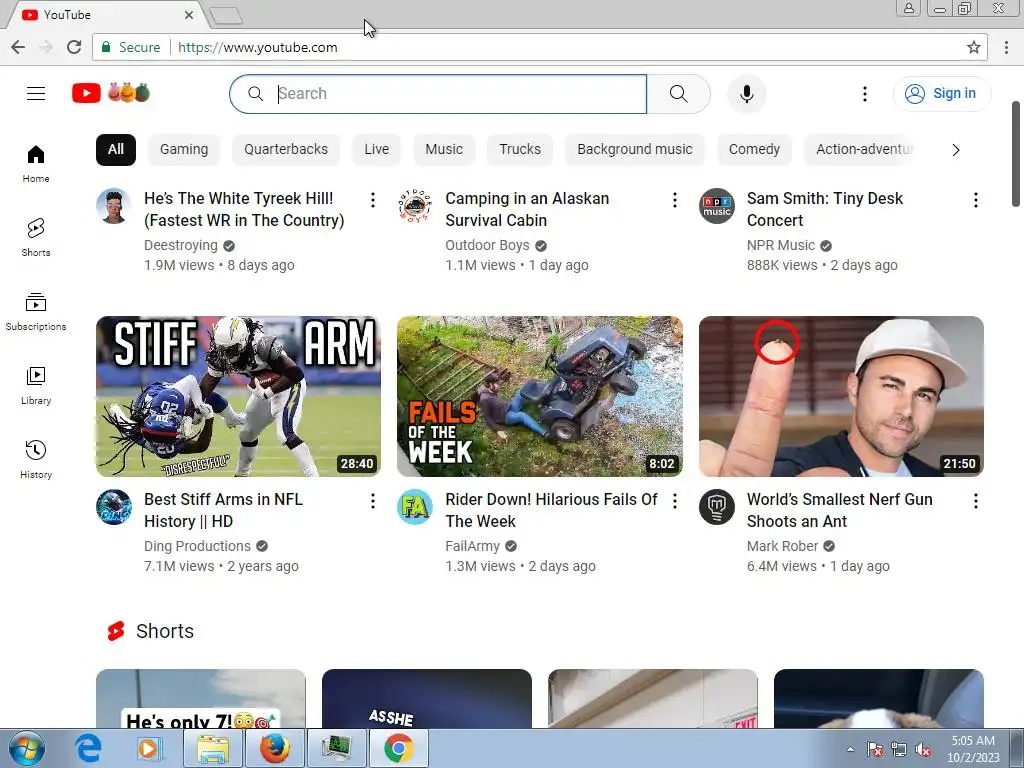Open Camping in an Alaskan Survival Cabin
This screenshot has width=1024, height=768.
point(527,209)
